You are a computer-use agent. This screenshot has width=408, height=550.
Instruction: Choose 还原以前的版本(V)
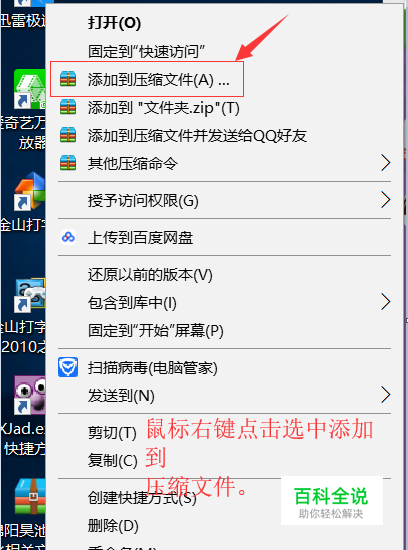pyautogui.click(x=150, y=275)
